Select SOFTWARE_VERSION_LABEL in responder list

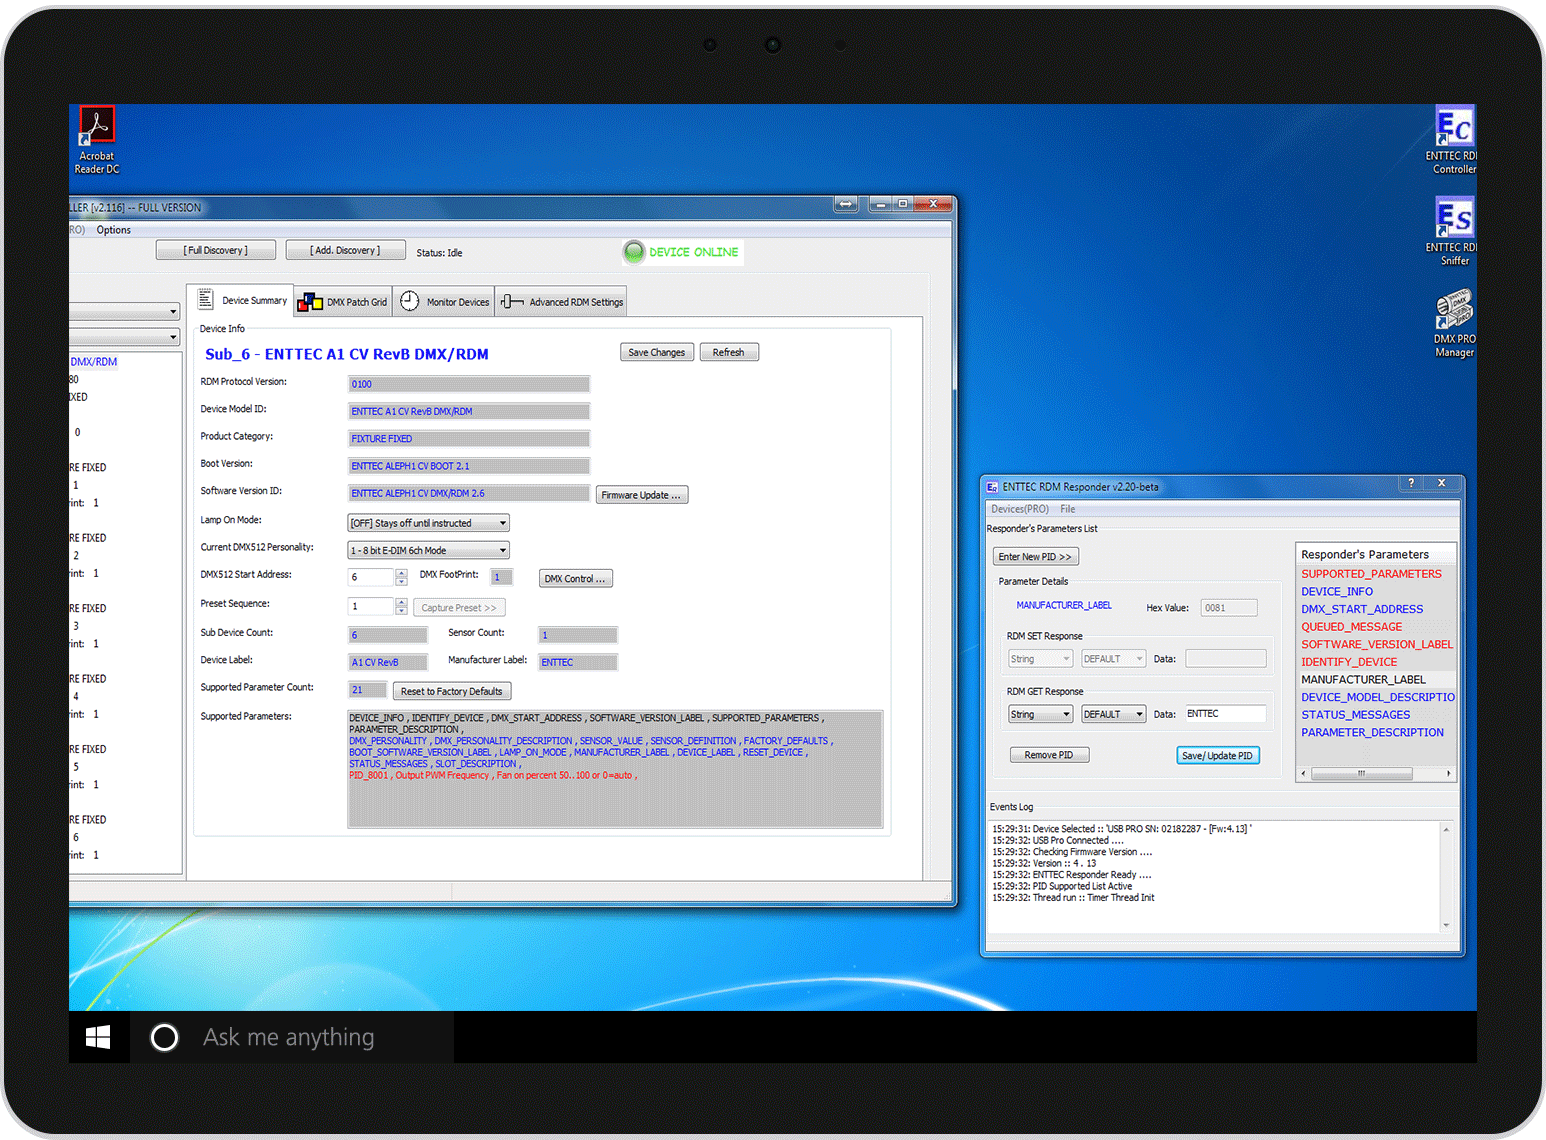pos(1377,645)
